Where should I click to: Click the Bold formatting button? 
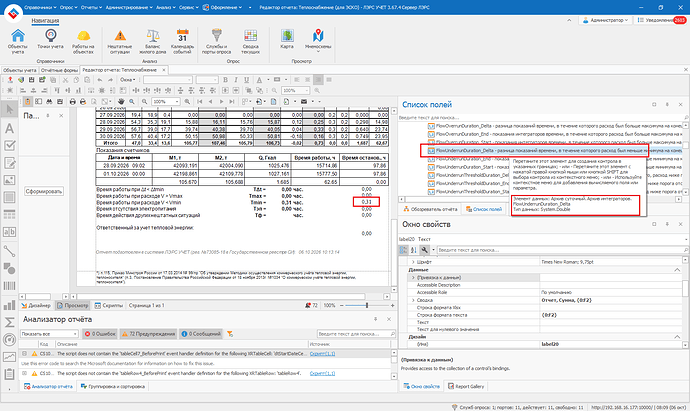[x=225, y=80]
